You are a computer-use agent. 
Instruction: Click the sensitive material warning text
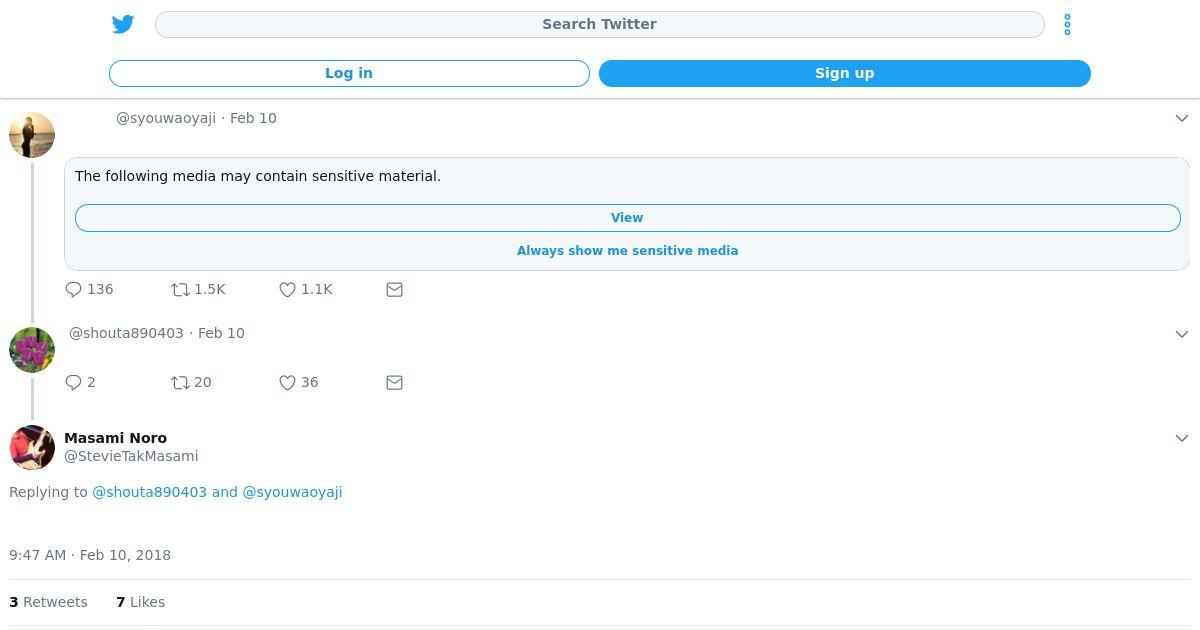(x=258, y=176)
